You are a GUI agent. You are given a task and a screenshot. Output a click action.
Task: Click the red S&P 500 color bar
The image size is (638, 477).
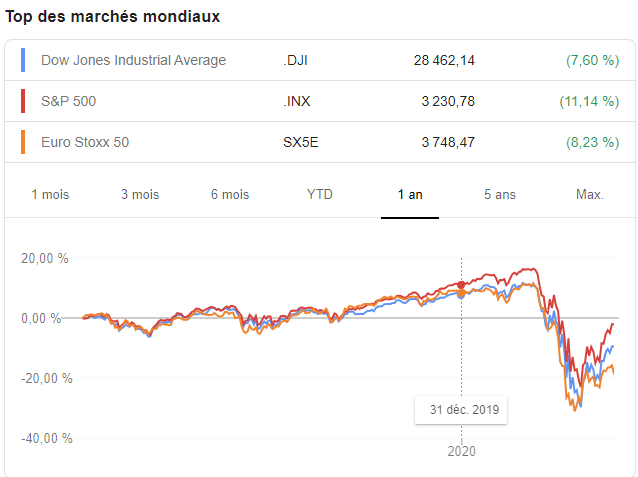click(x=23, y=101)
